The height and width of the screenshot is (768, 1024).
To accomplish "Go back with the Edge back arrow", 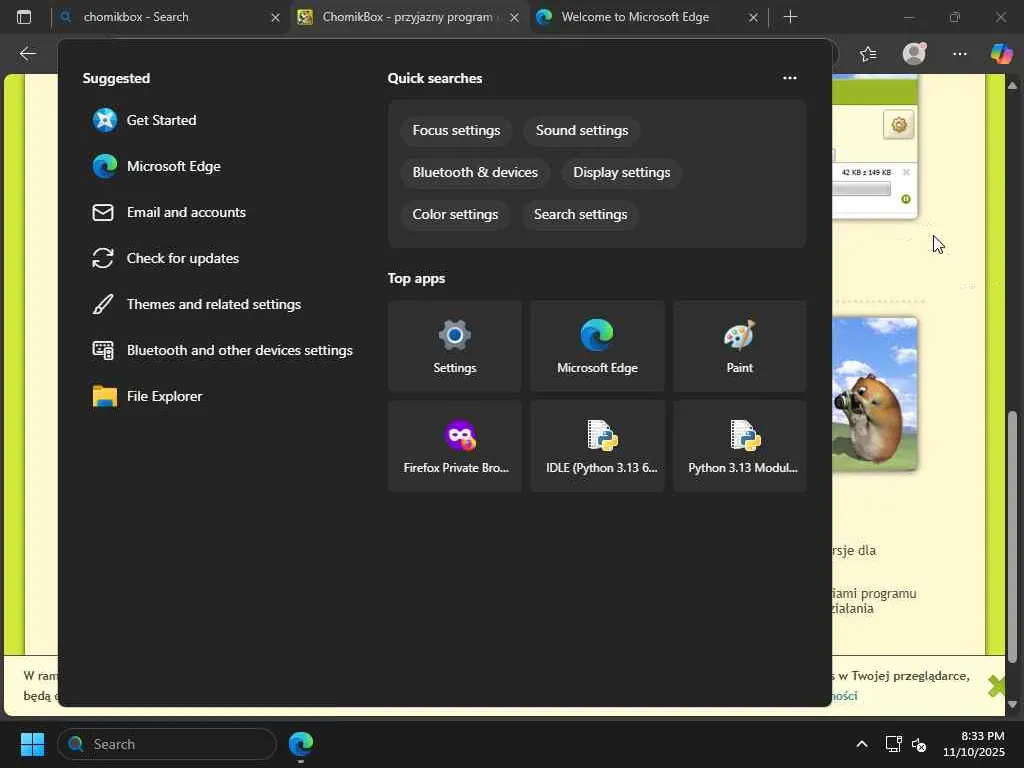I will pos(27,54).
